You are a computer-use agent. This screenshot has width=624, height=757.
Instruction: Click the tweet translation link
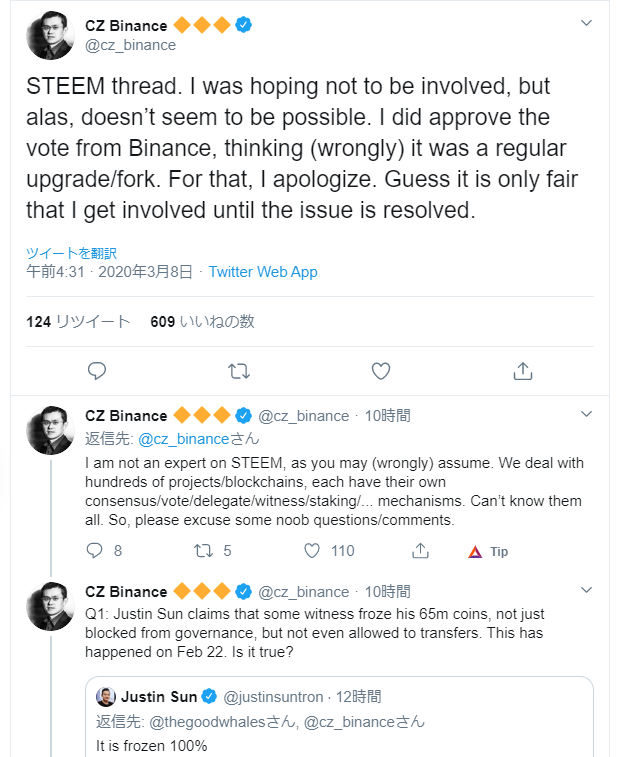click(72, 253)
